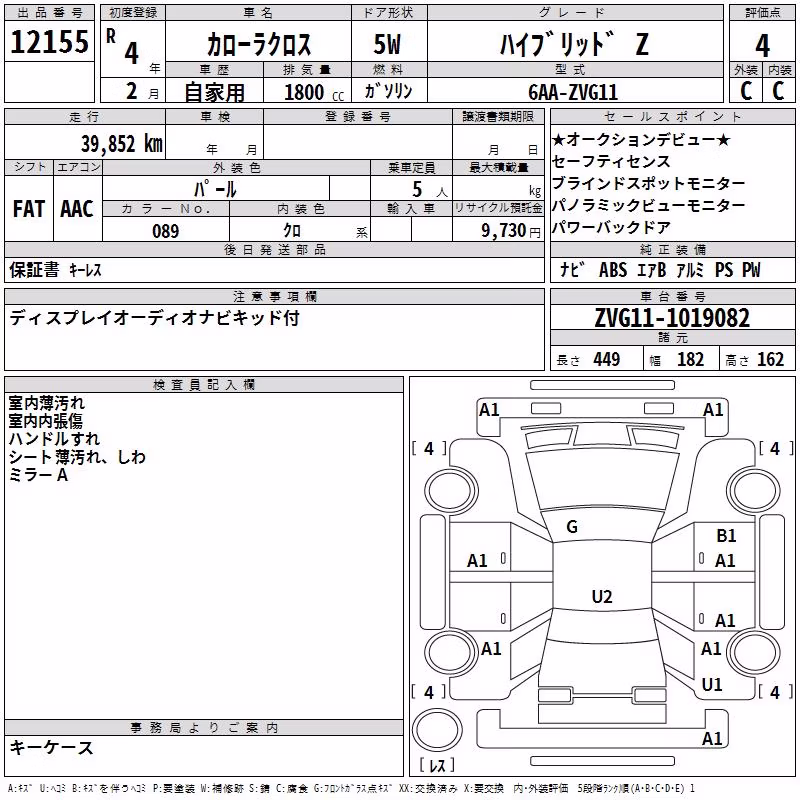Select the mileage 39,852 km
800x800 pixels.
[122, 144]
